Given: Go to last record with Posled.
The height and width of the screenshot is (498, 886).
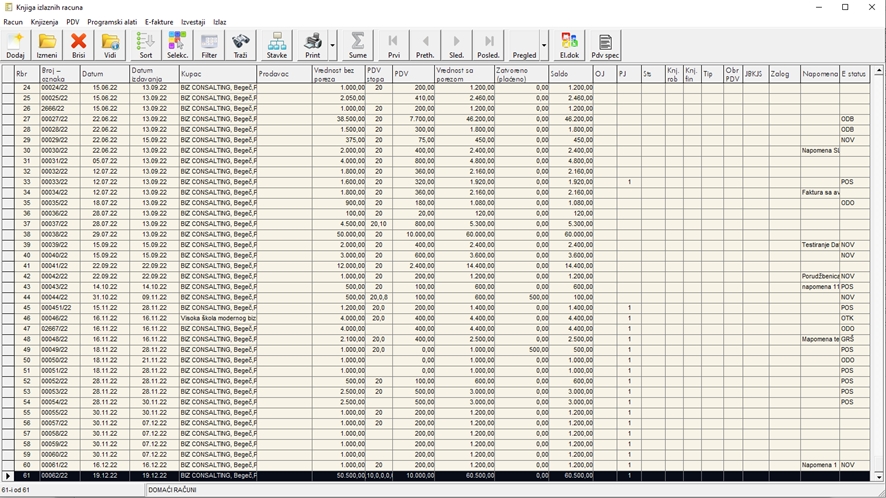Looking at the screenshot, I should click(x=488, y=45).
